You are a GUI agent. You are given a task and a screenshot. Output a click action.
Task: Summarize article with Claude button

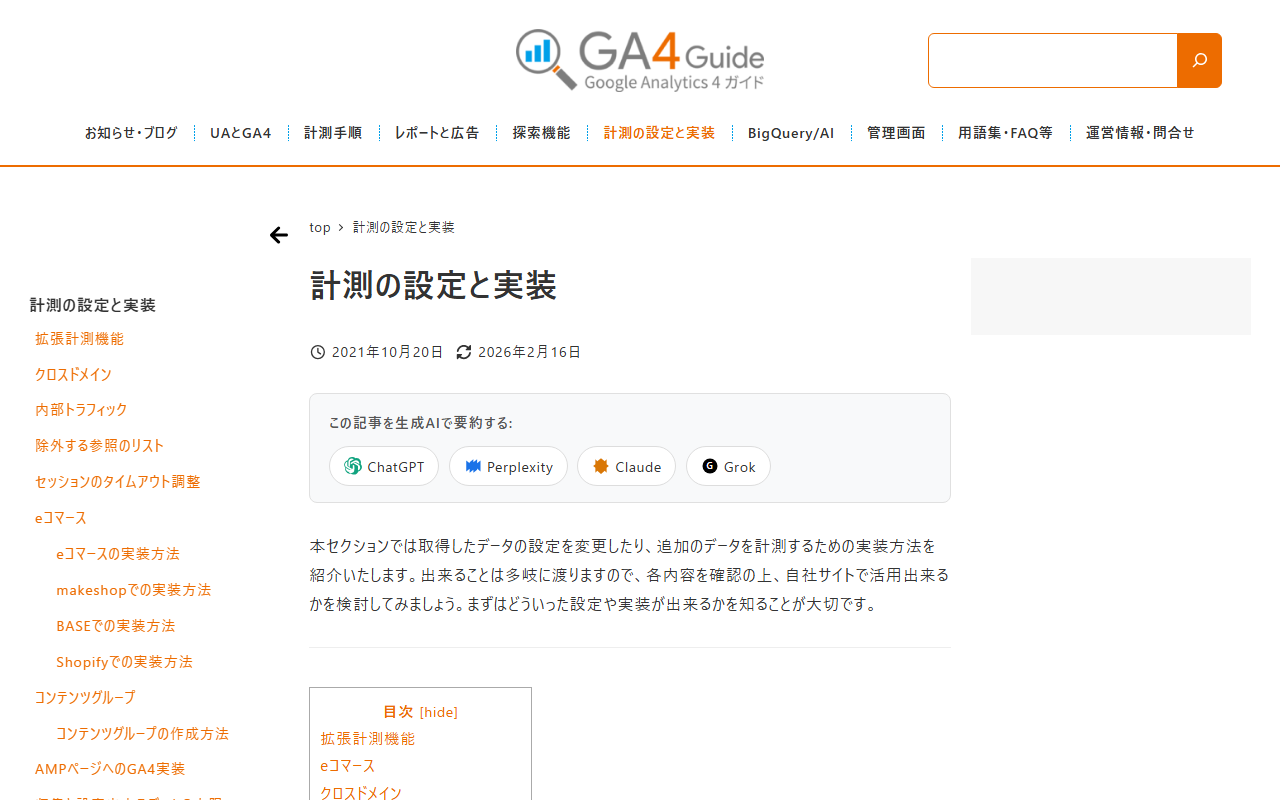coord(626,466)
